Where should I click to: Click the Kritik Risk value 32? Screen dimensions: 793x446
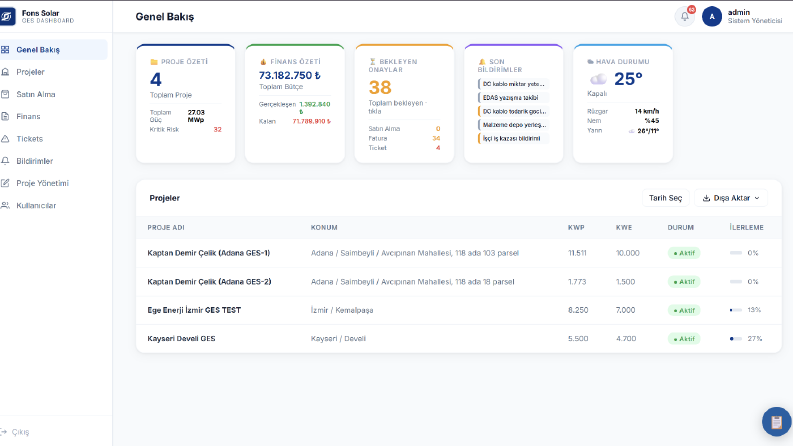pos(217,129)
